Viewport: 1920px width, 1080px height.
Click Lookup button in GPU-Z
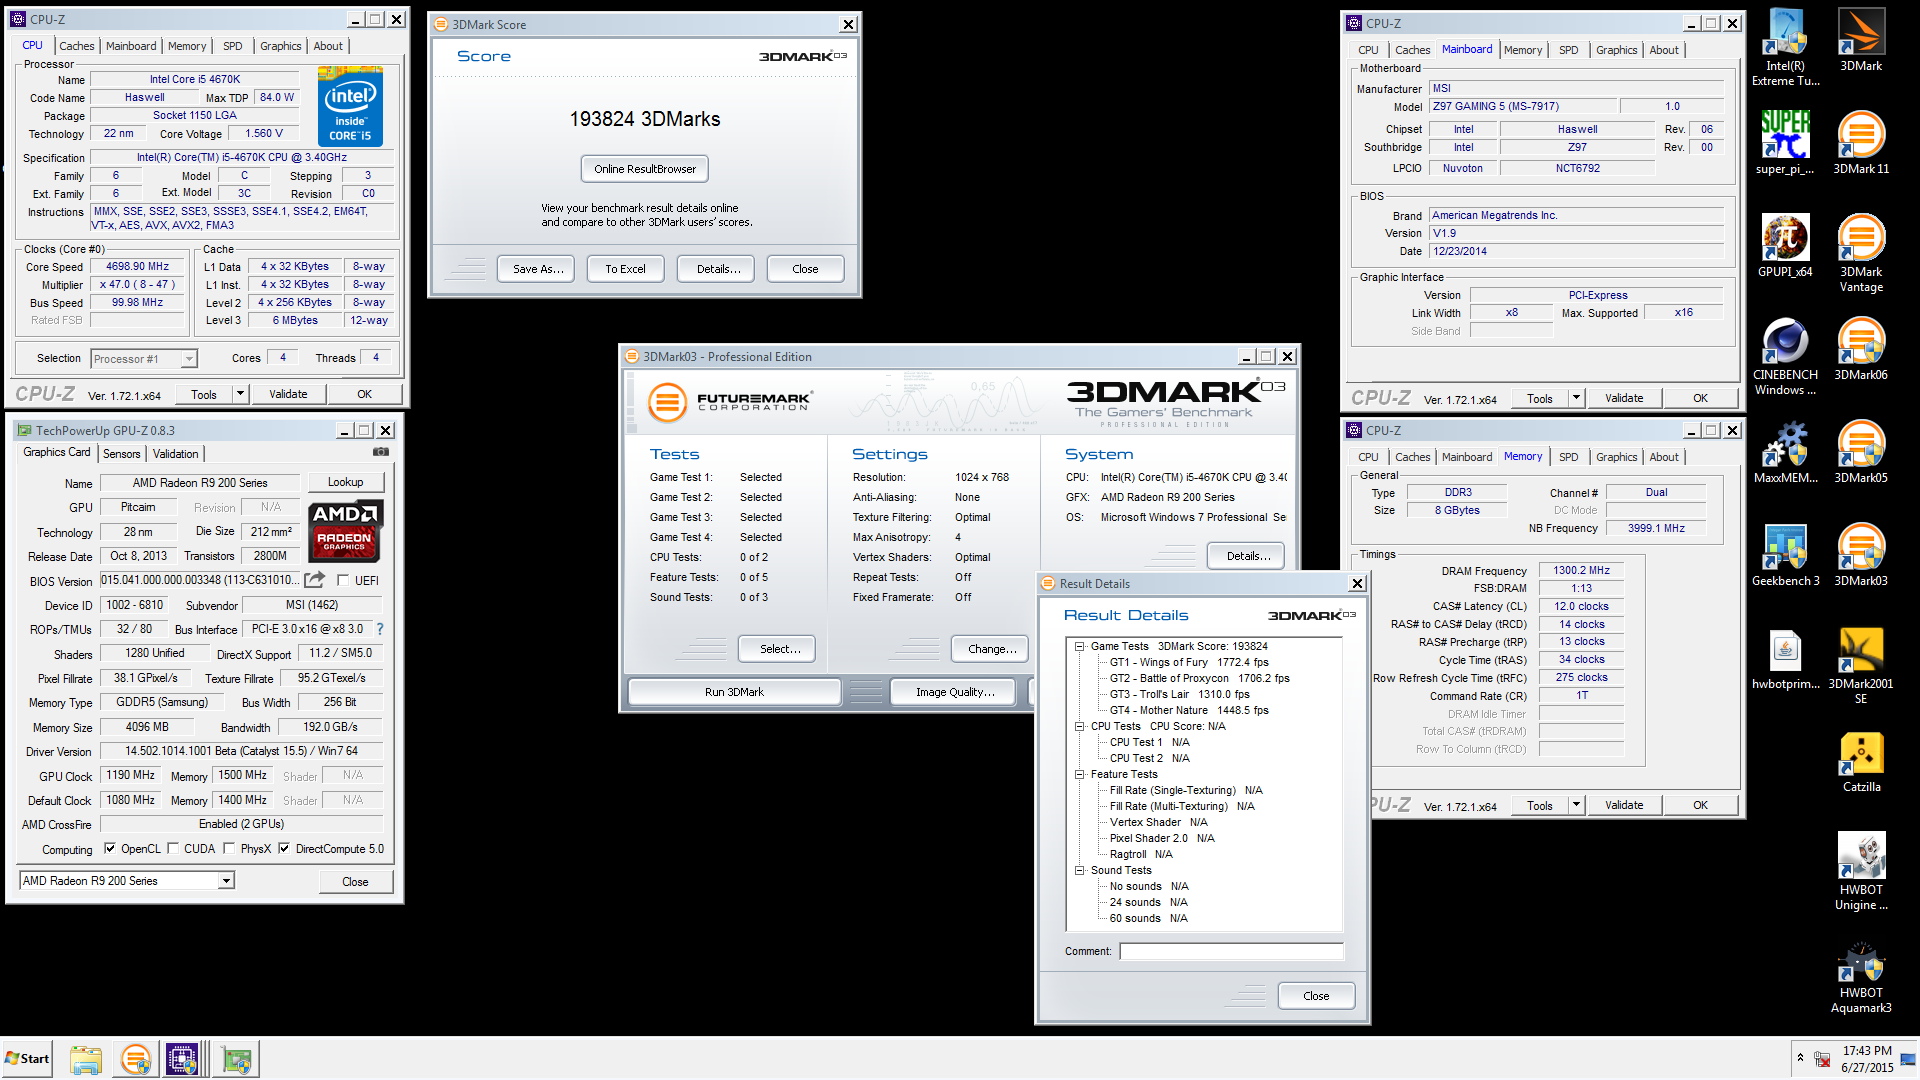tap(346, 482)
